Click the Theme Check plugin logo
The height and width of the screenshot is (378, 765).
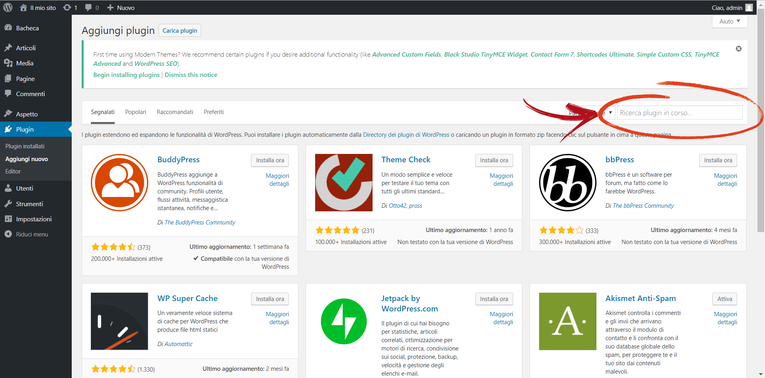[343, 182]
